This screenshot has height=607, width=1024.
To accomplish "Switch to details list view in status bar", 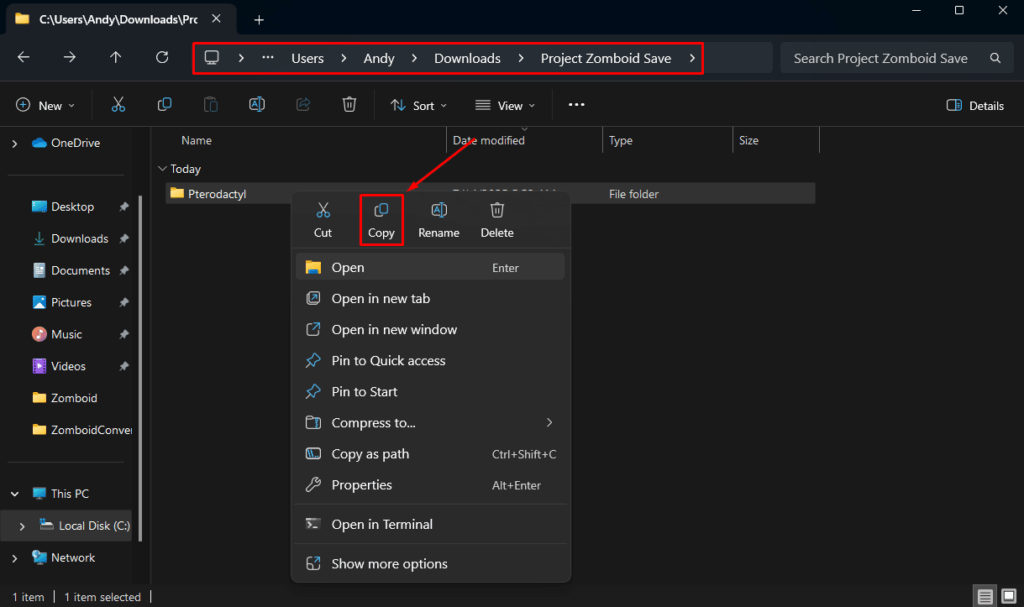I will pyautogui.click(x=985, y=597).
